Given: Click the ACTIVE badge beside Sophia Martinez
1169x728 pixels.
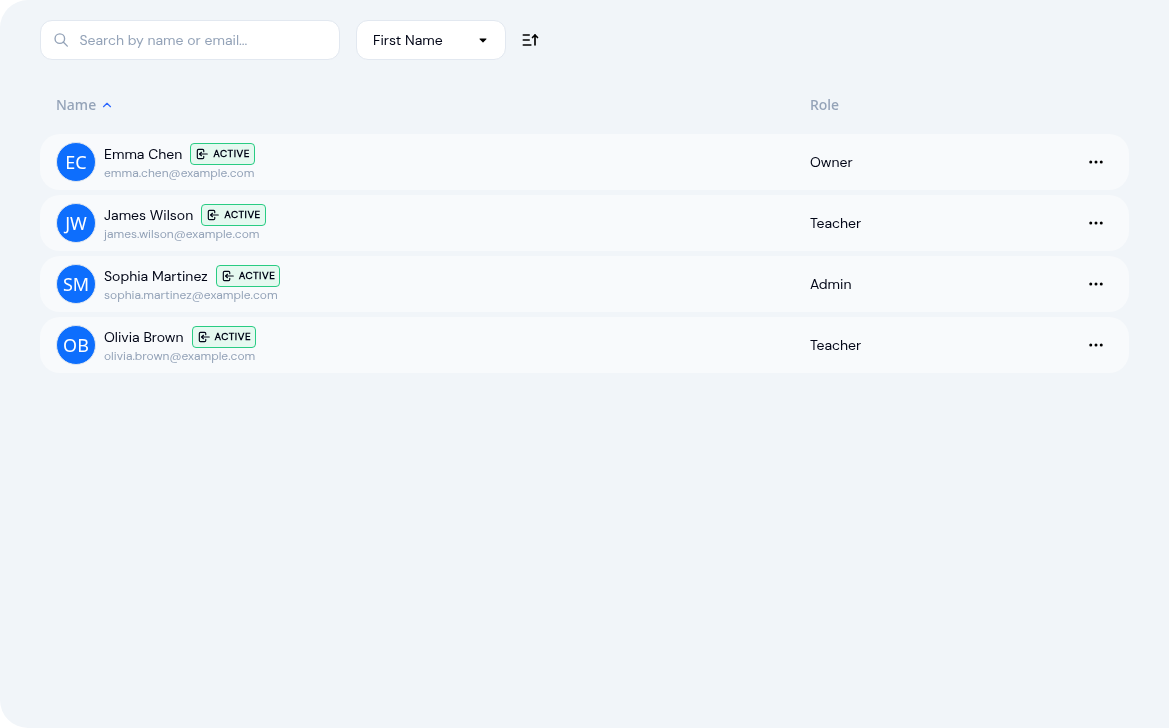Looking at the screenshot, I should coord(248,276).
